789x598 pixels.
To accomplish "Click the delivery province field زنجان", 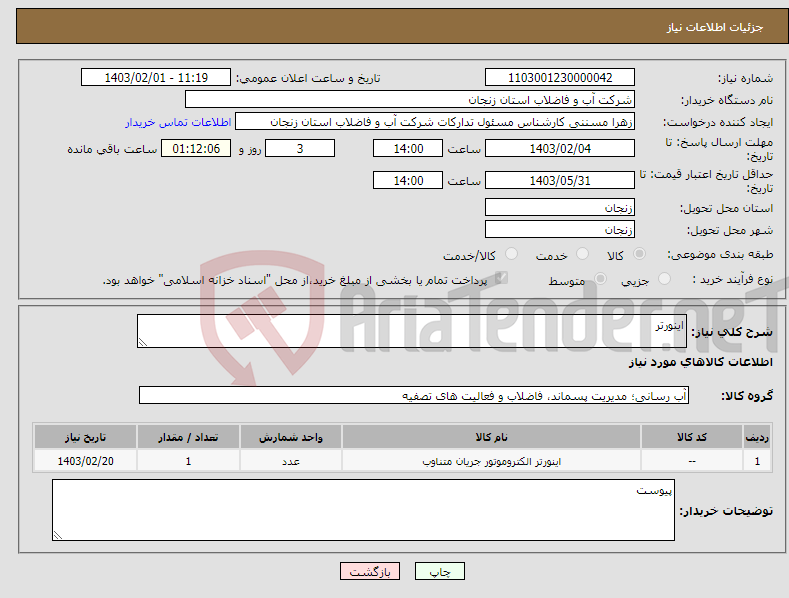I will 560,207.
